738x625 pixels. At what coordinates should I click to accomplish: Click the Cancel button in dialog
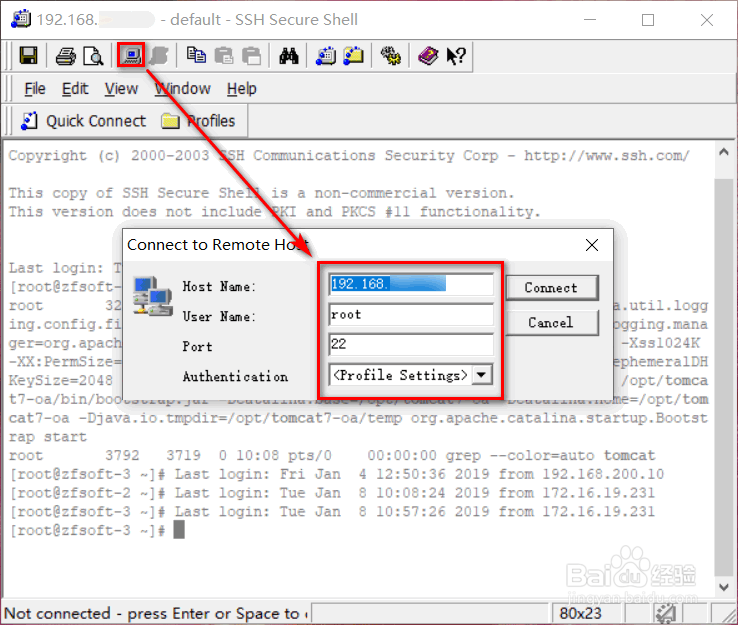[x=552, y=322]
